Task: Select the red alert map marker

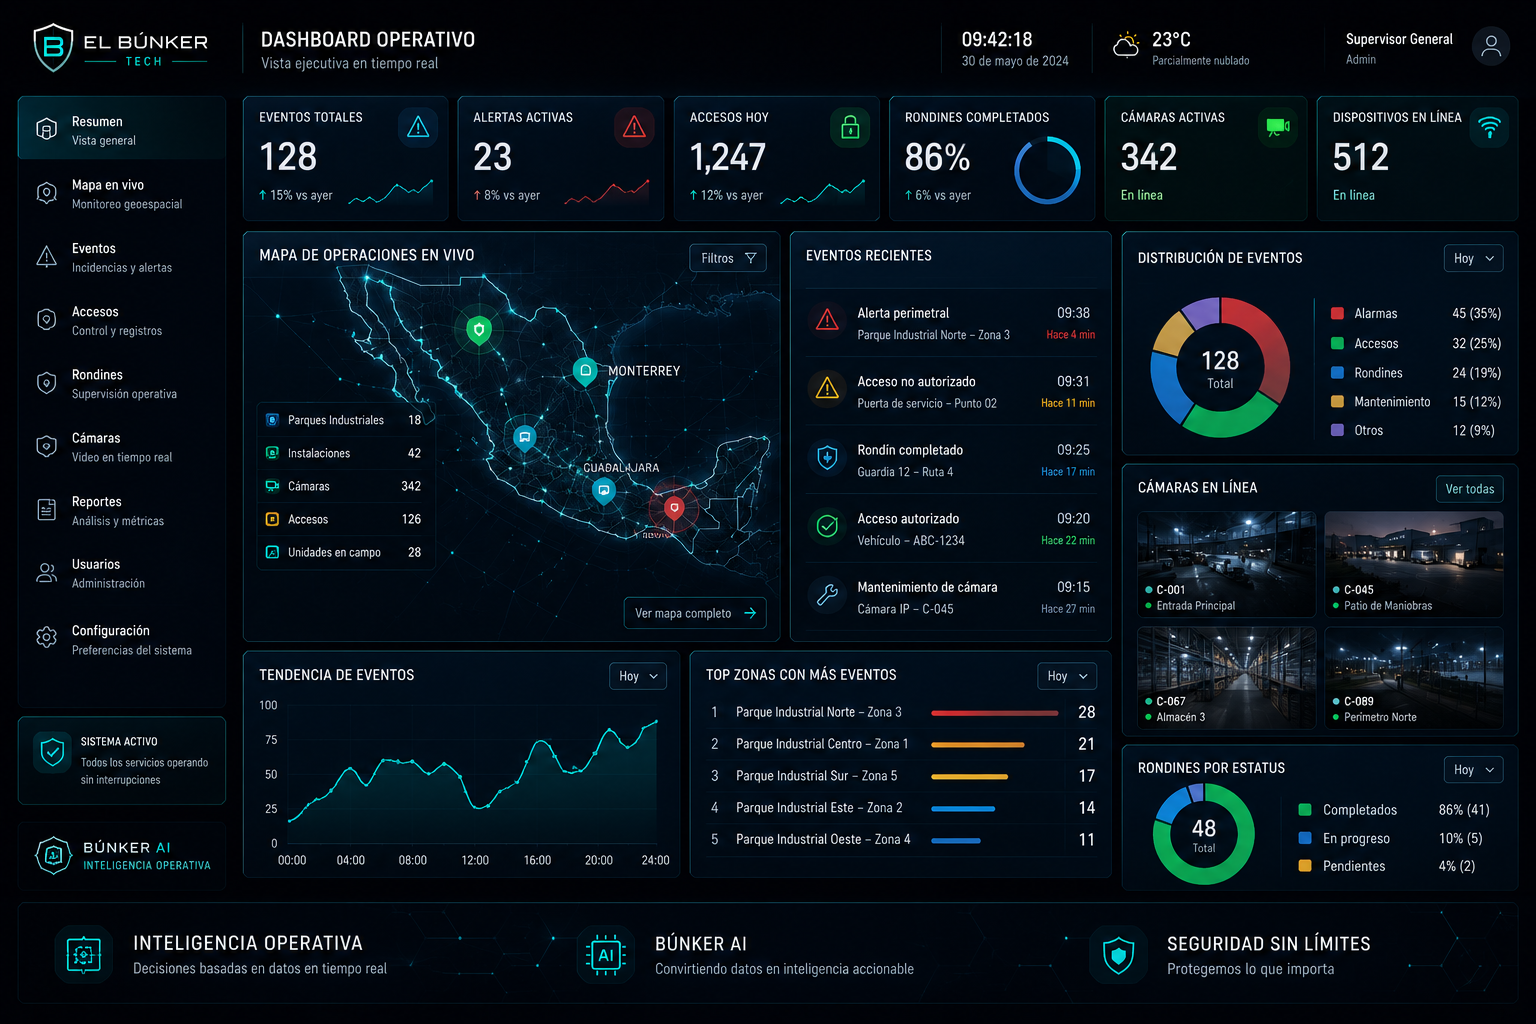Action: [x=674, y=508]
